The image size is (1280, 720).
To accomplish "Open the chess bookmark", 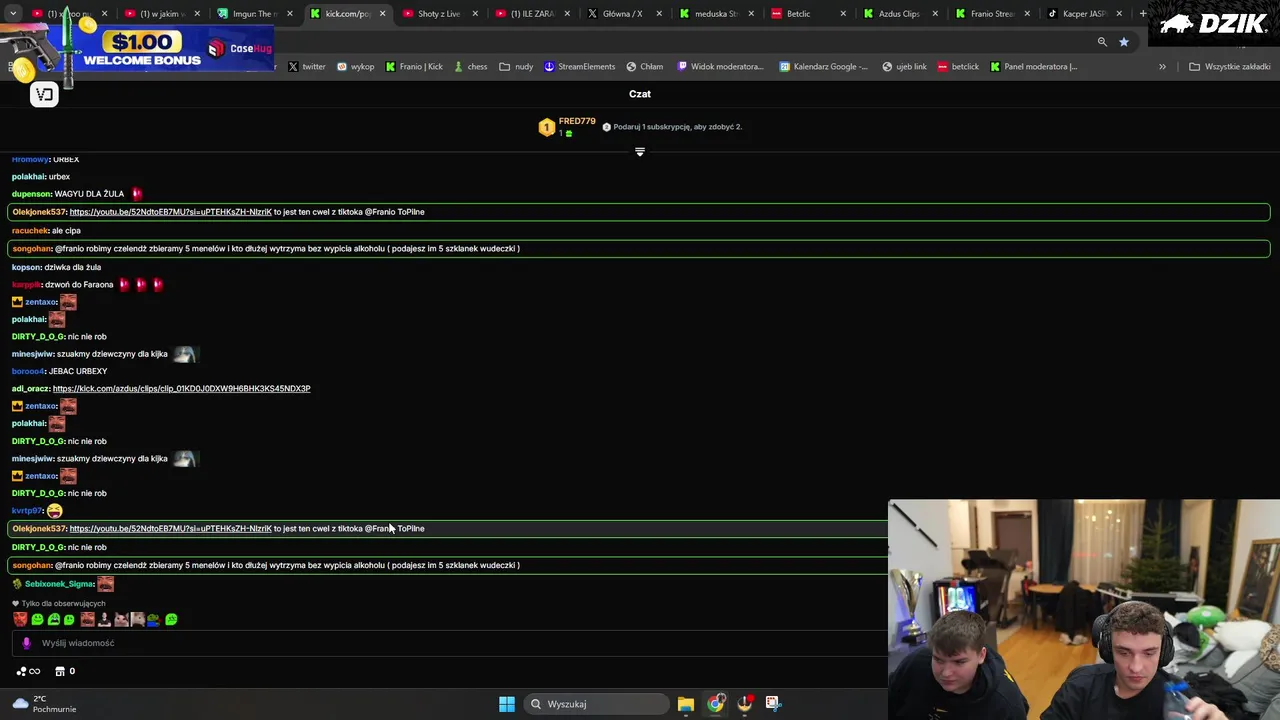I will point(470,67).
